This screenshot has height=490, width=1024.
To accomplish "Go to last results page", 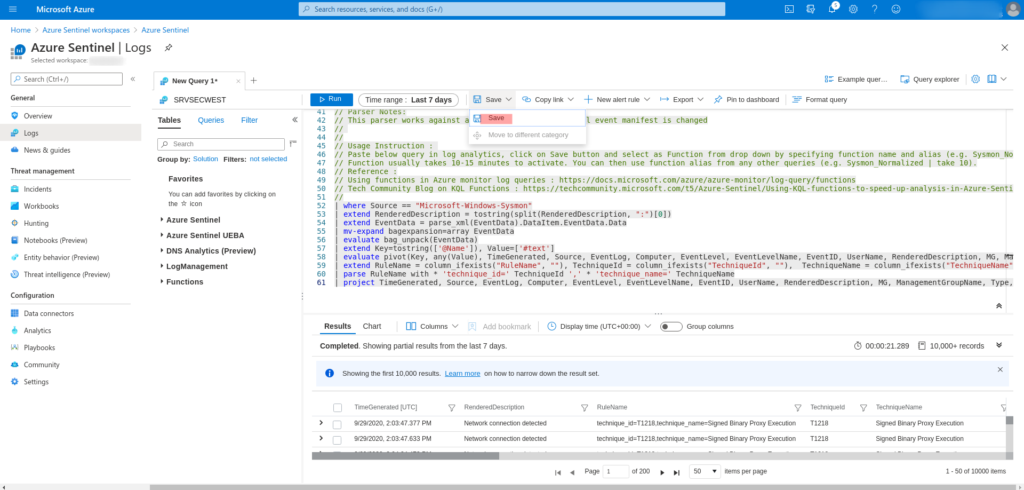I will (x=677, y=472).
